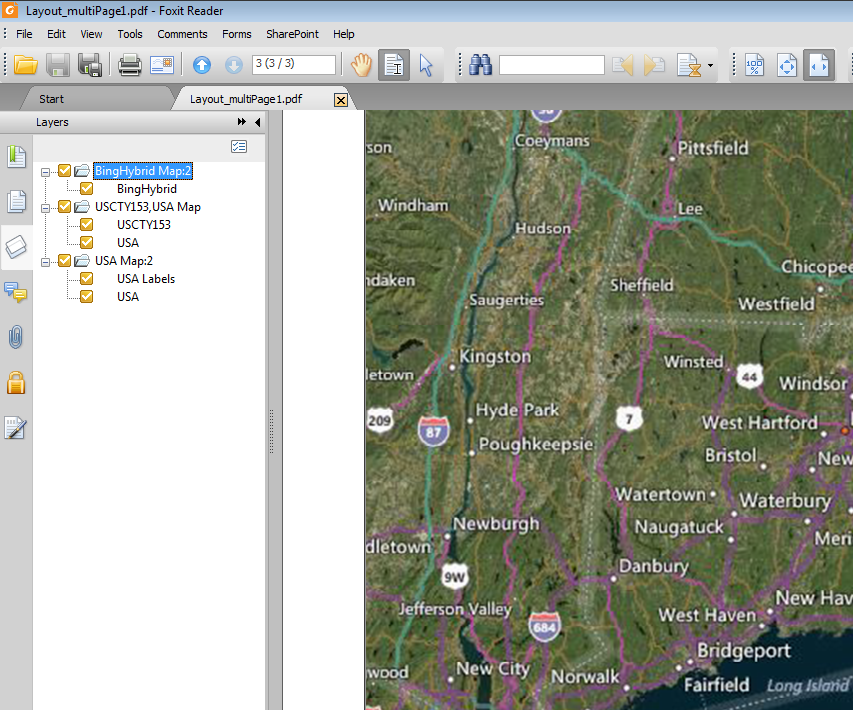Click the Email document icon

point(162,65)
